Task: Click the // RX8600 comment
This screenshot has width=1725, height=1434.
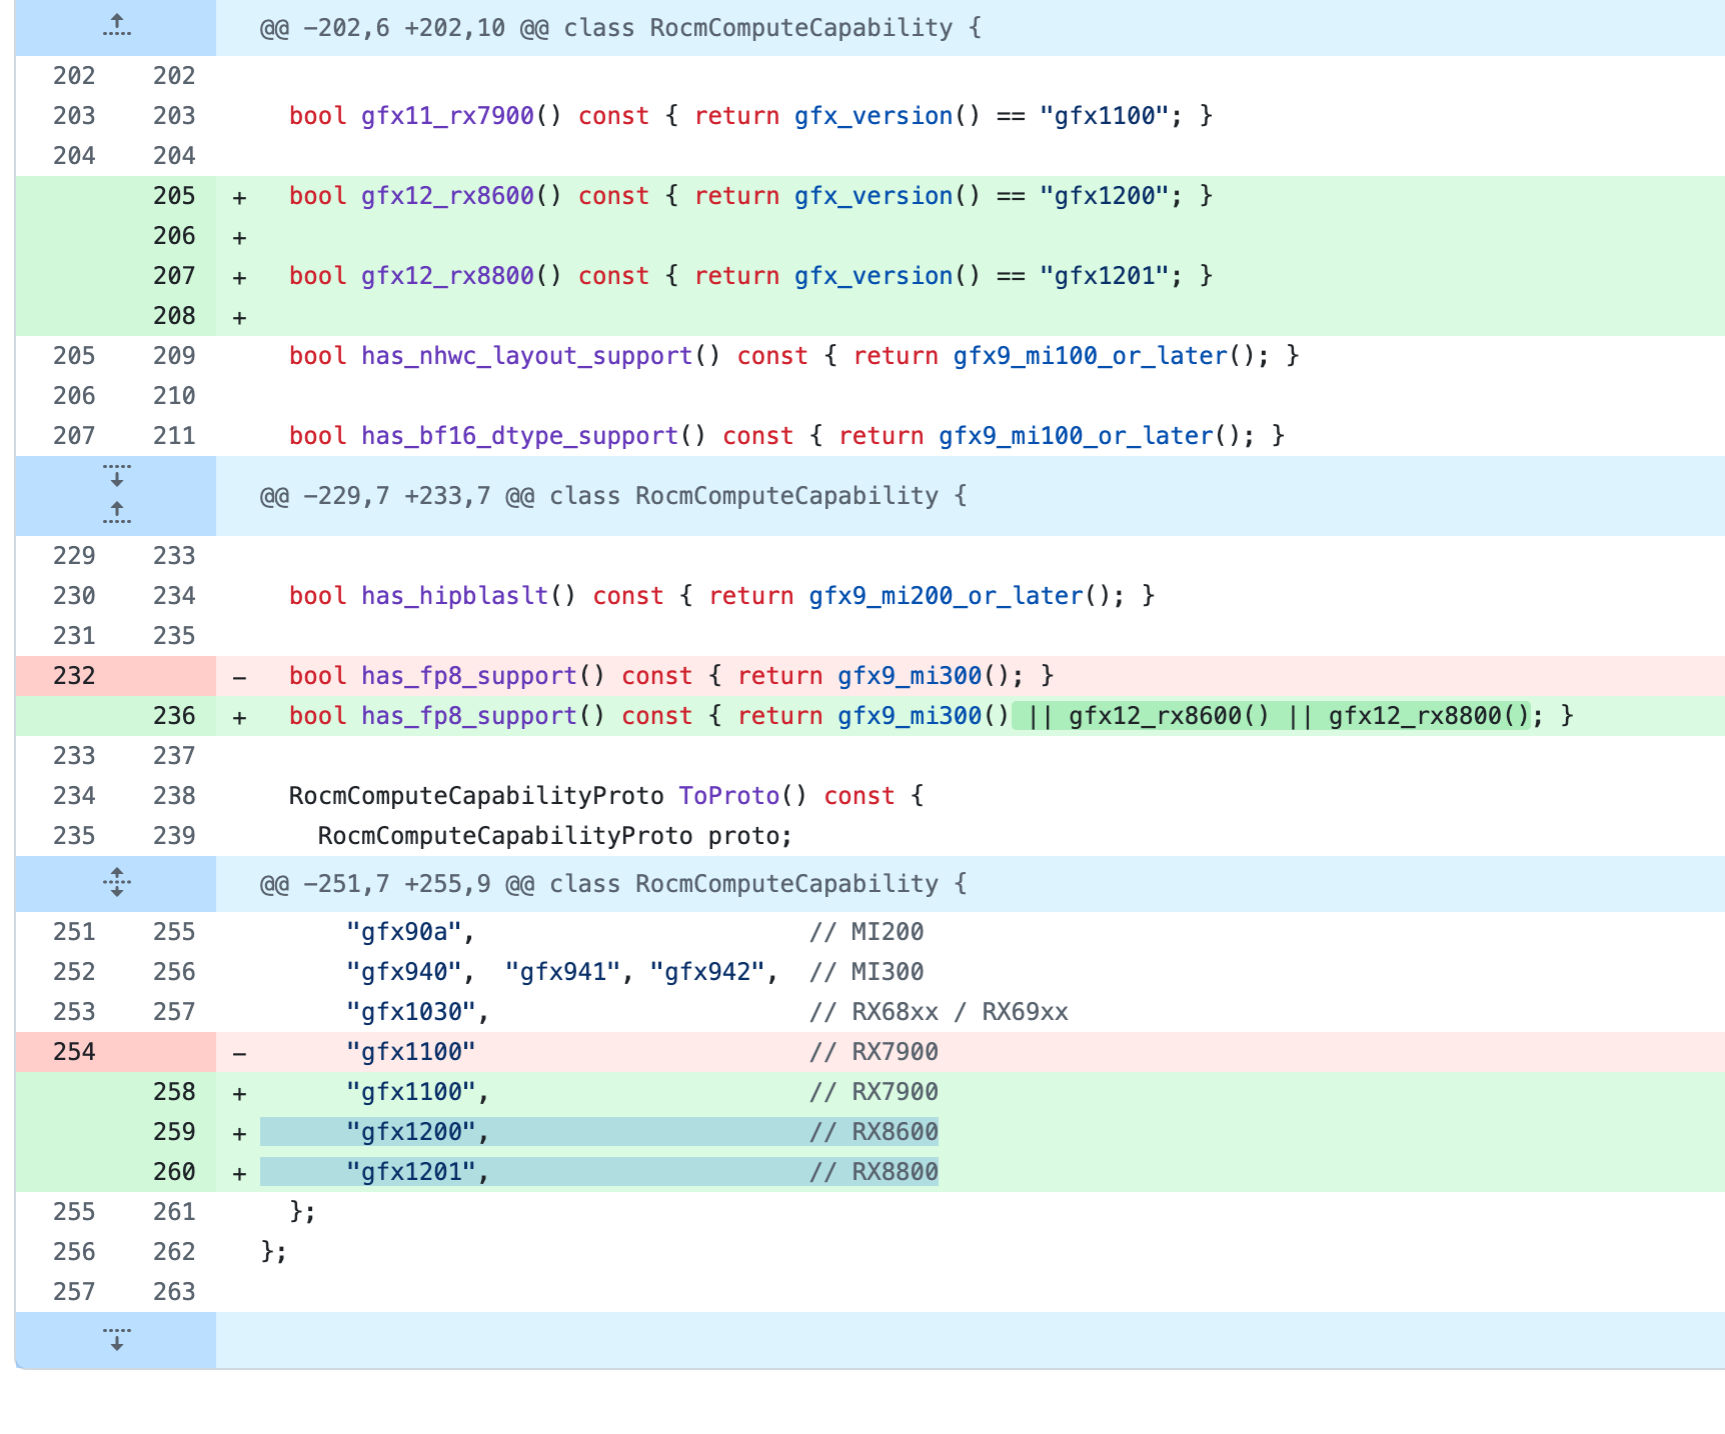Action: (x=874, y=1132)
